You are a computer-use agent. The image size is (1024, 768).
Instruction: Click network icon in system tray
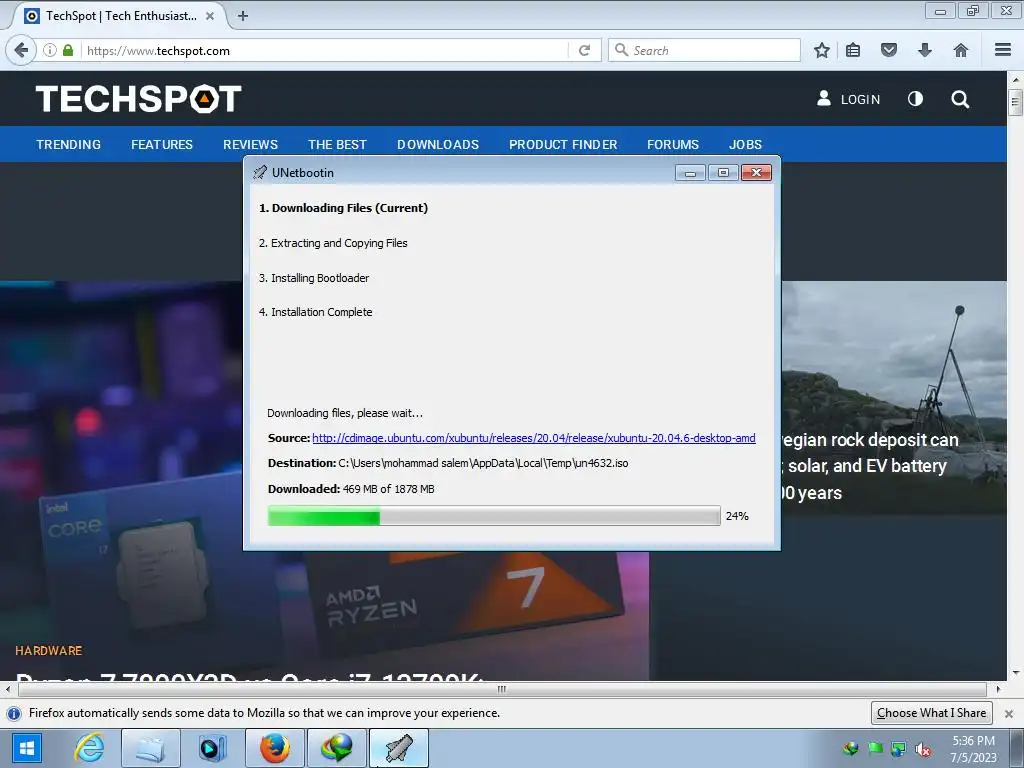[x=899, y=749]
